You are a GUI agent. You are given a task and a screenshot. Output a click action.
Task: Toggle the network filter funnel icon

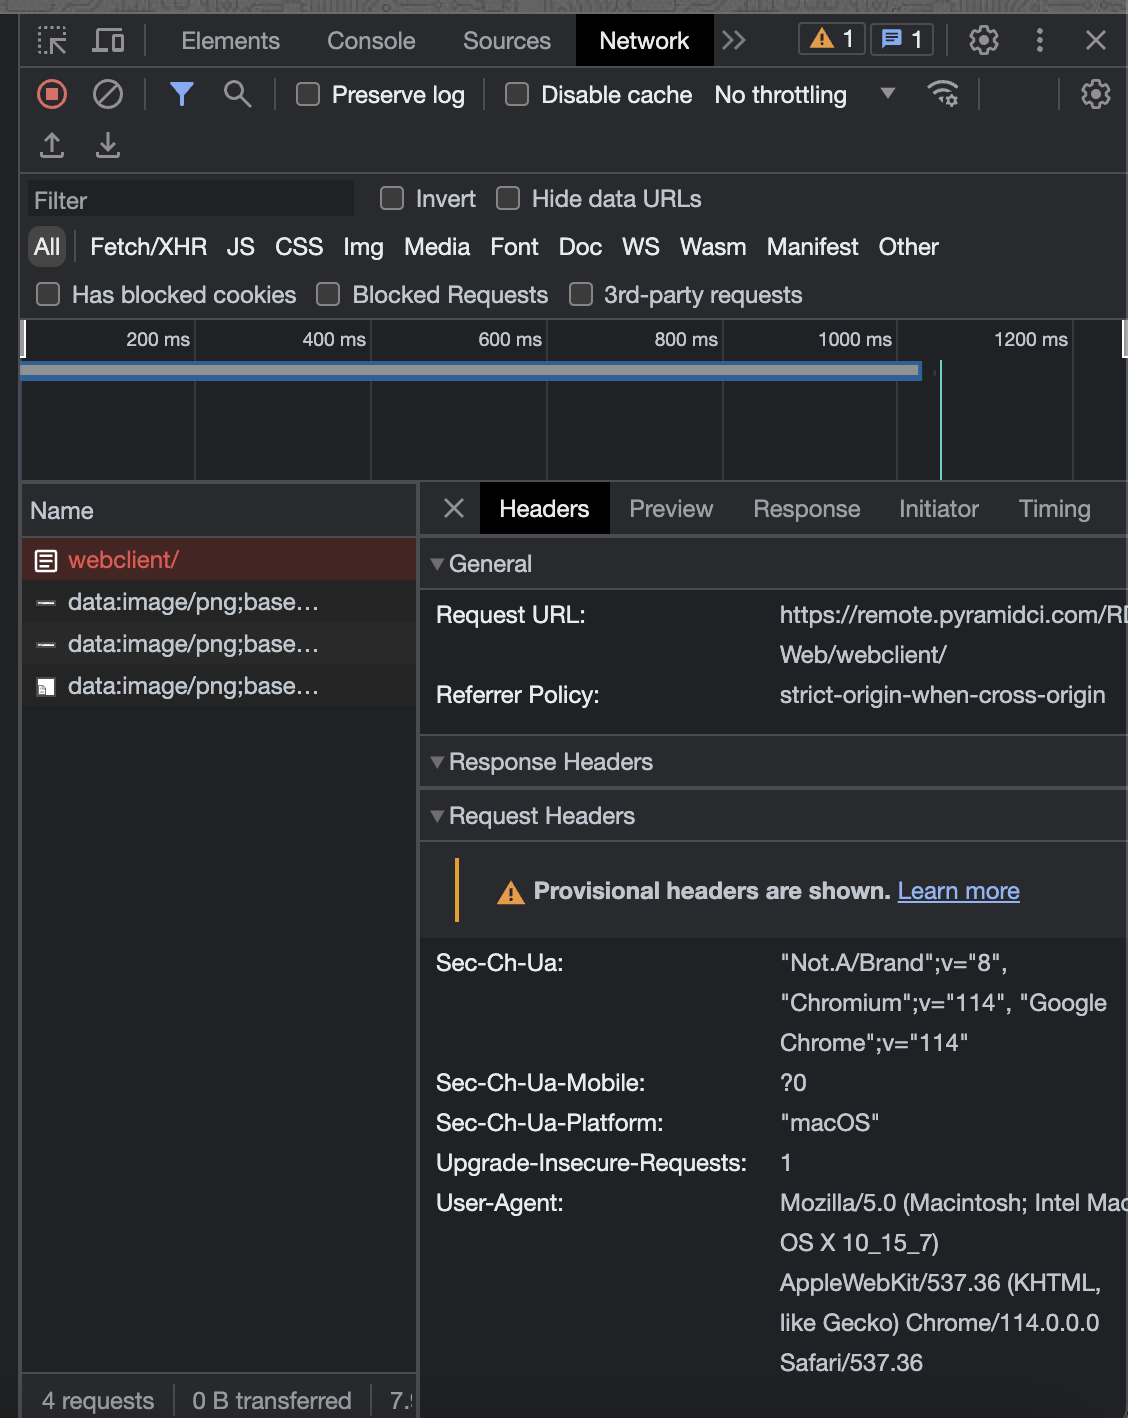[x=181, y=95]
